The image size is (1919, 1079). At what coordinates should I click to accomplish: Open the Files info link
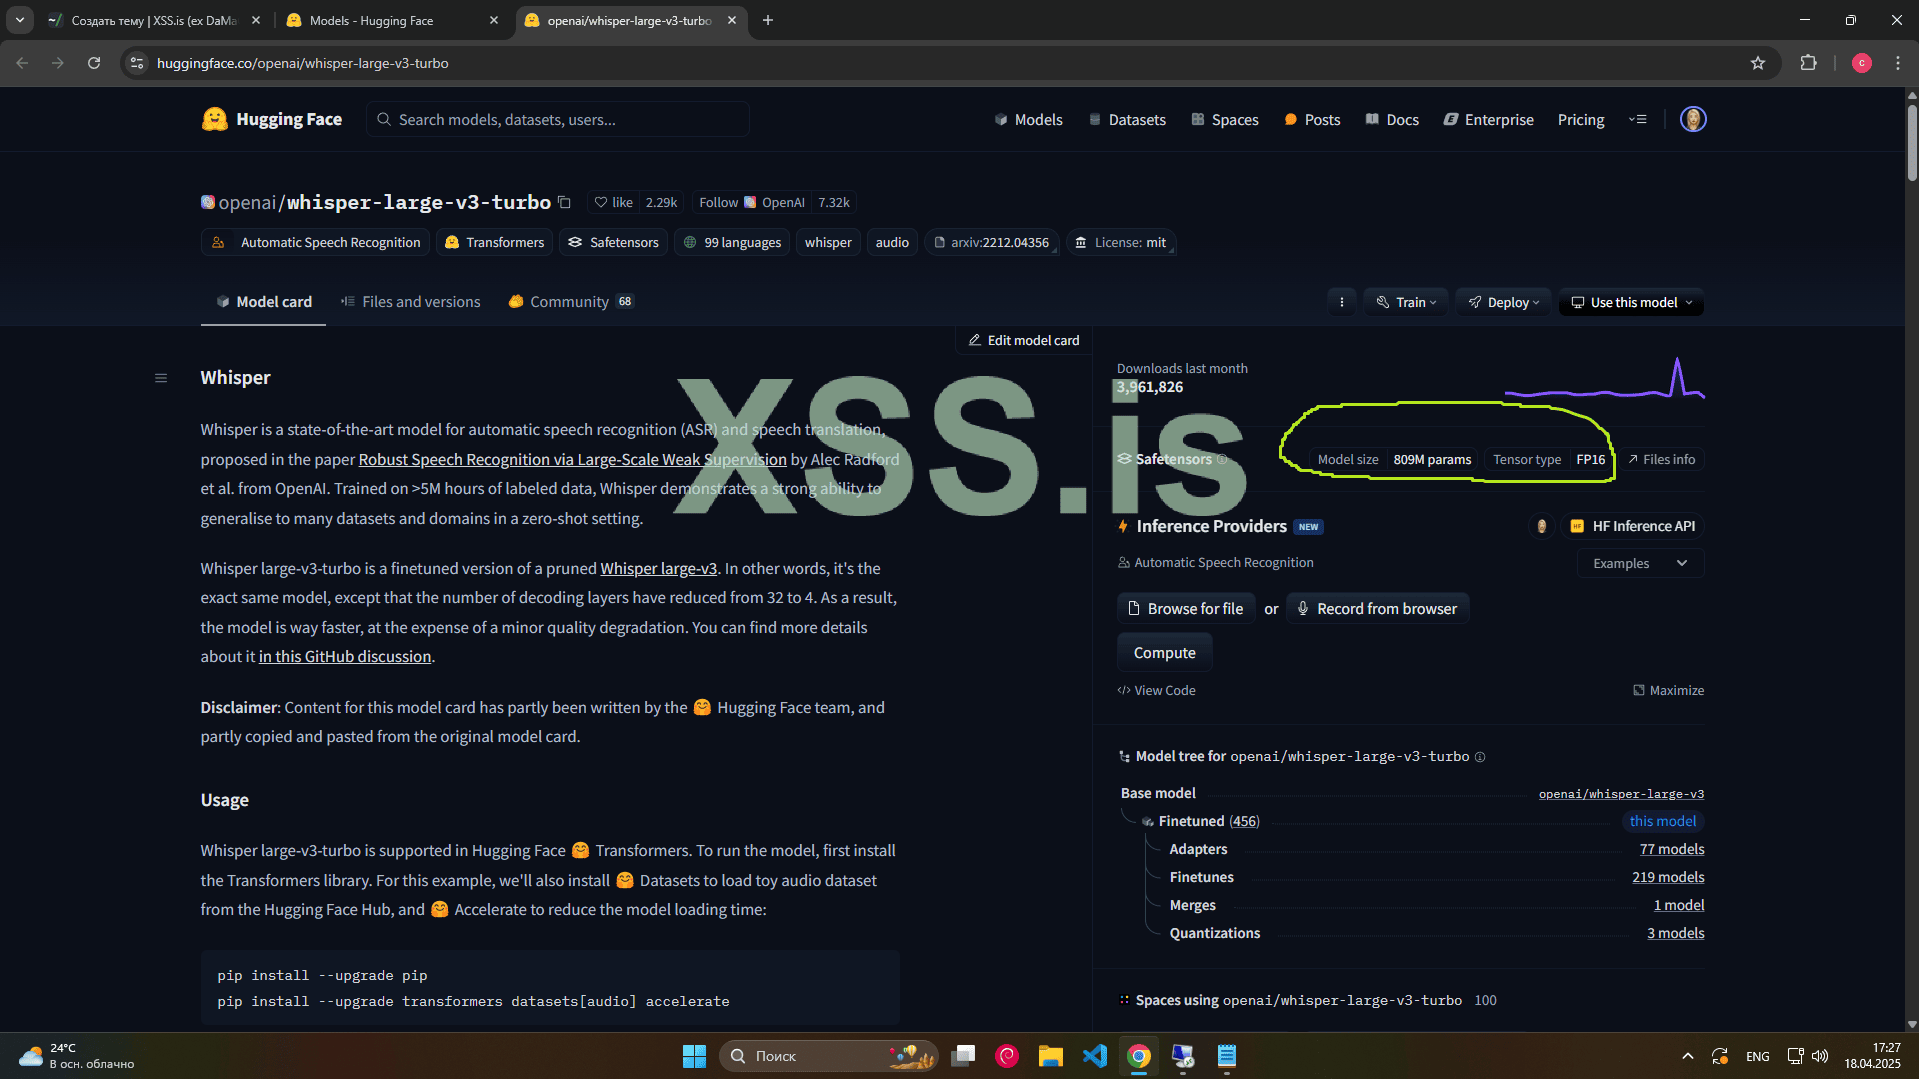click(1662, 460)
